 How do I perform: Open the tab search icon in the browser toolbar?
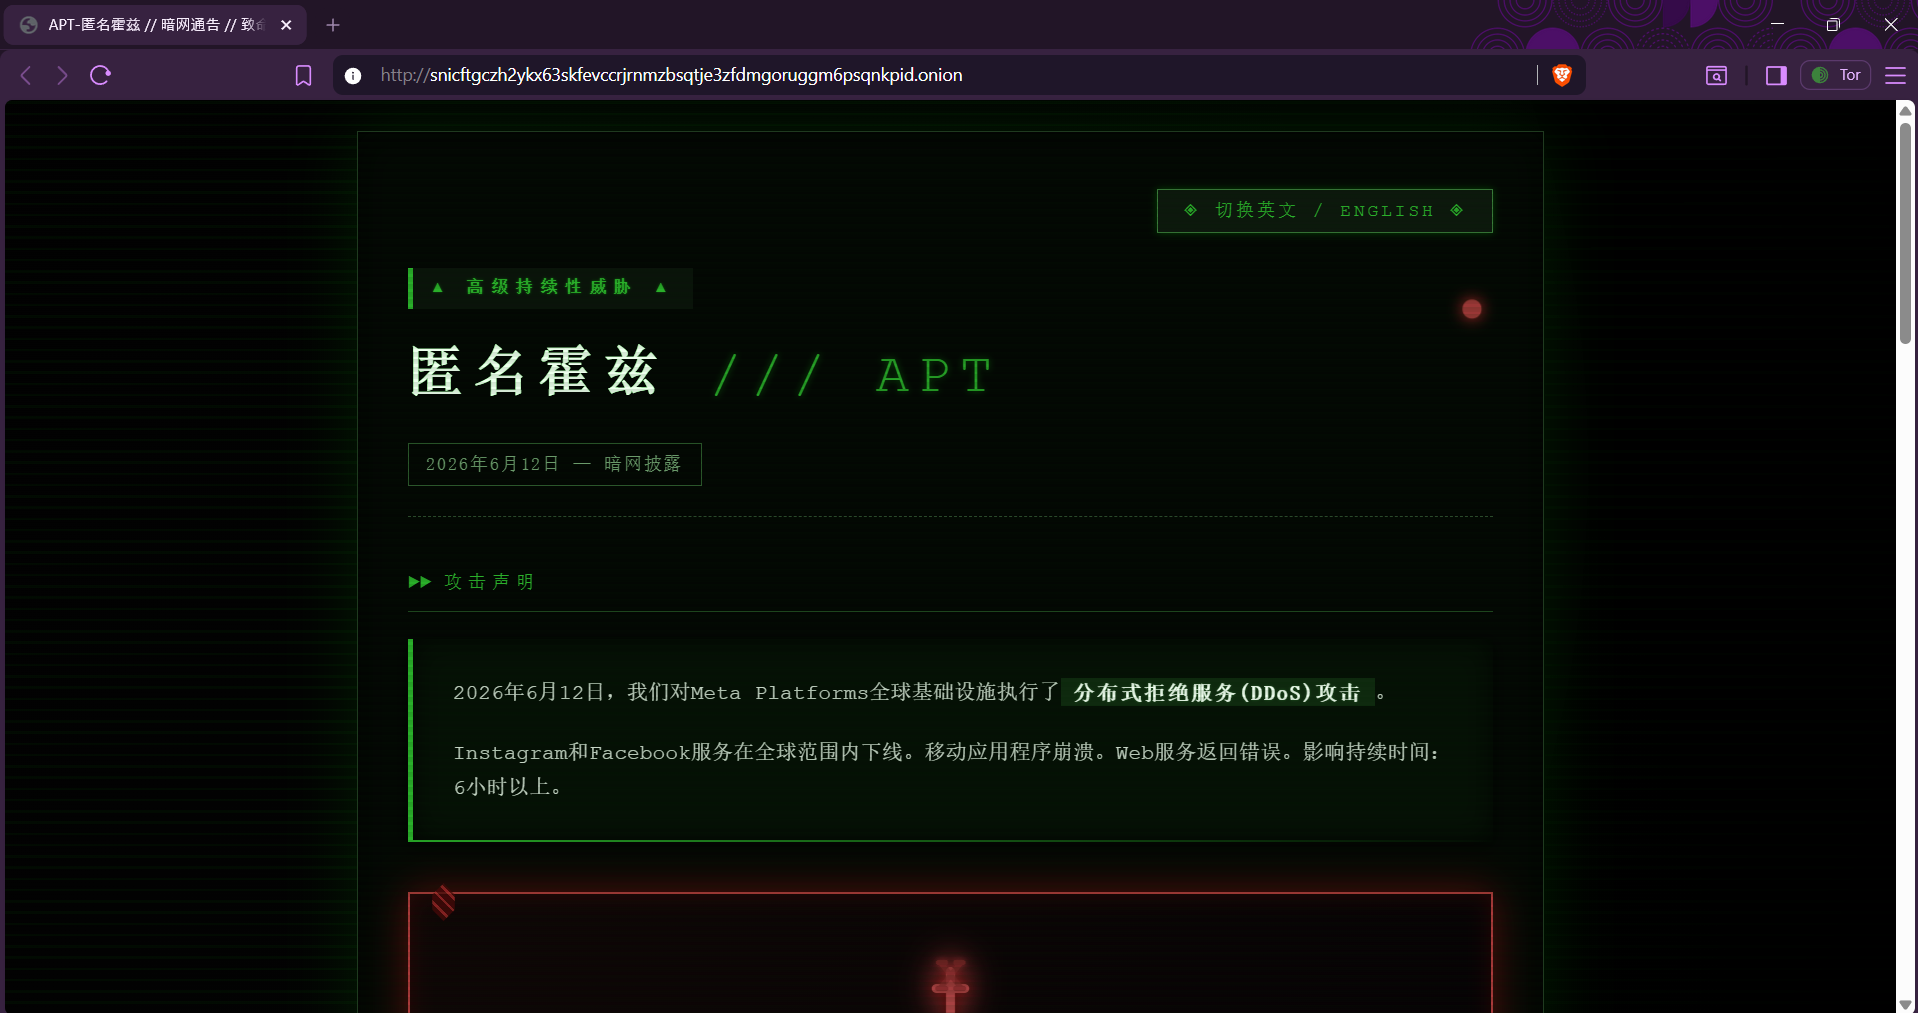(x=1716, y=76)
